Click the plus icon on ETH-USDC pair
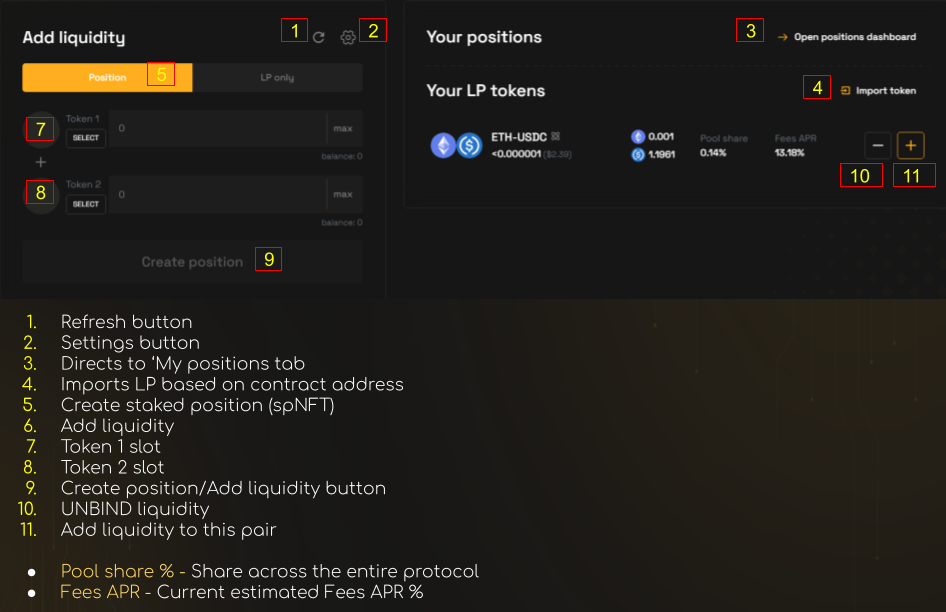Screen dimensions: 946x612 pos(910,146)
